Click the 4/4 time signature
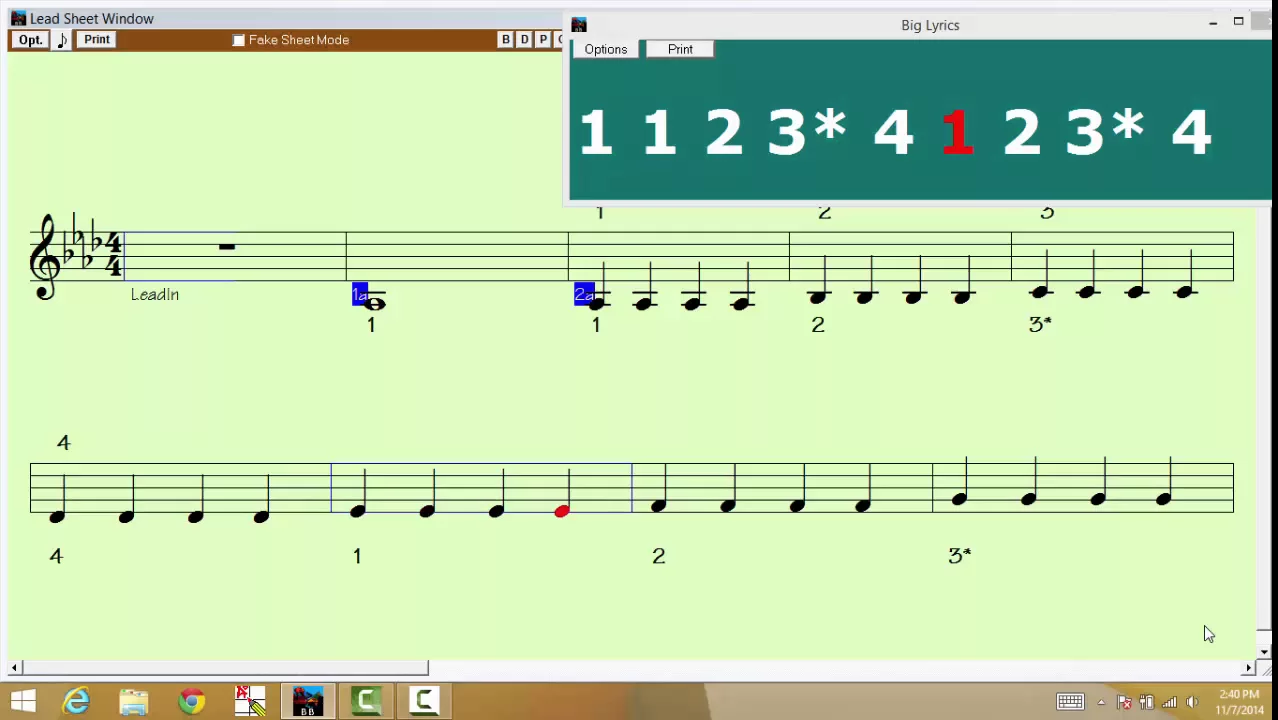This screenshot has height=720, width=1278. pos(114,255)
